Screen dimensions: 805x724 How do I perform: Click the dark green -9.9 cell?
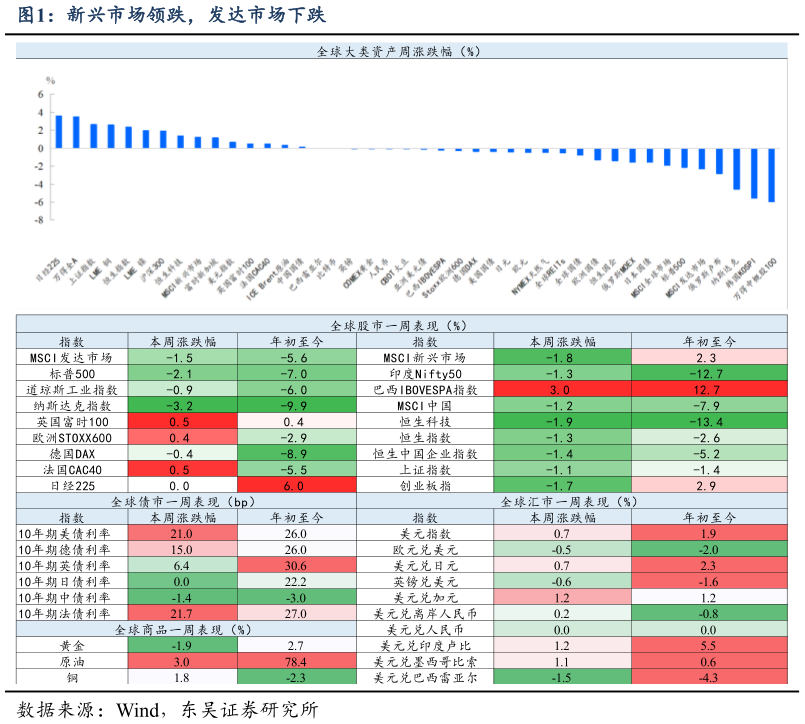(x=295, y=405)
